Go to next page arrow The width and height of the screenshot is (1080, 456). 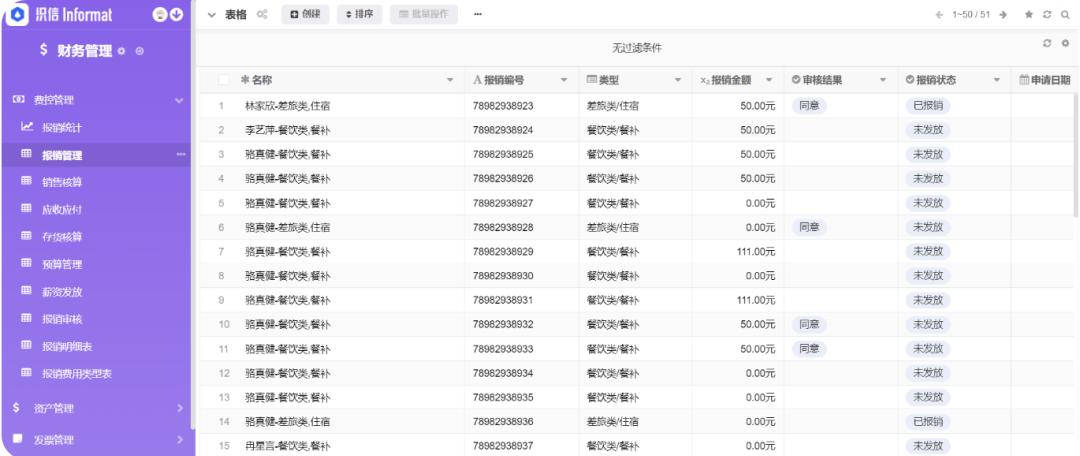pos(1003,14)
